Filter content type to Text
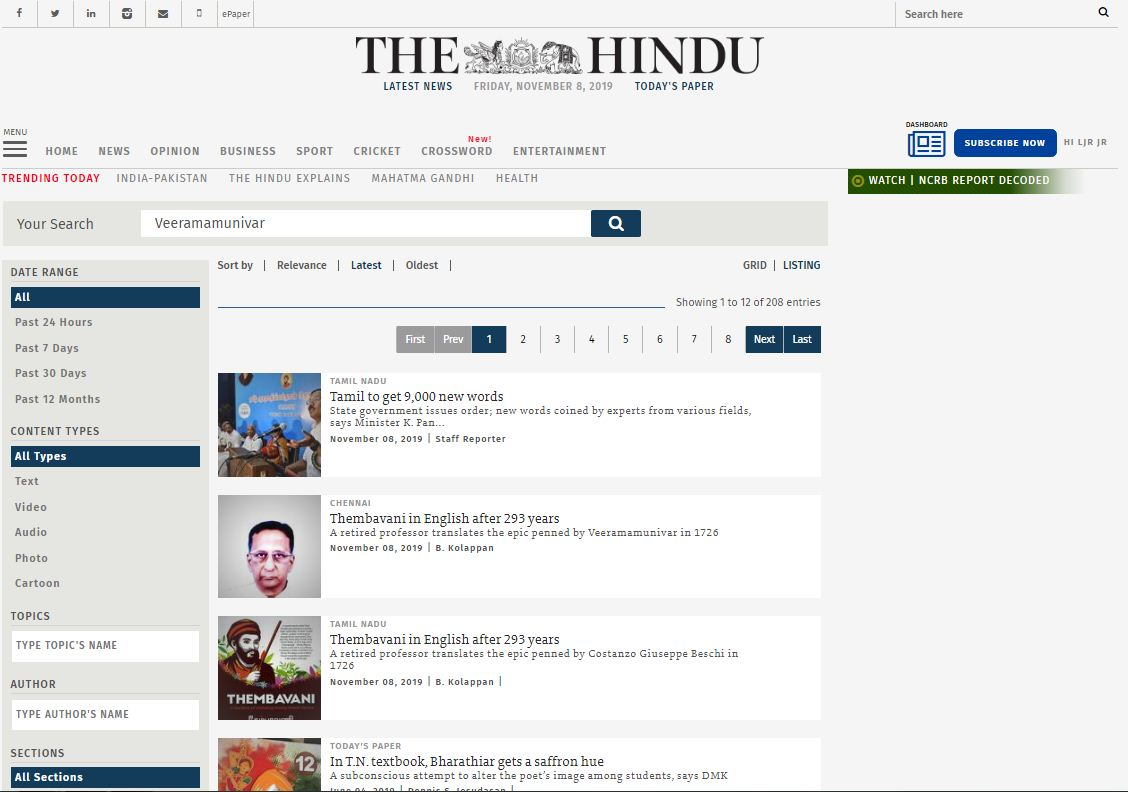The height and width of the screenshot is (792, 1128). 27,481
